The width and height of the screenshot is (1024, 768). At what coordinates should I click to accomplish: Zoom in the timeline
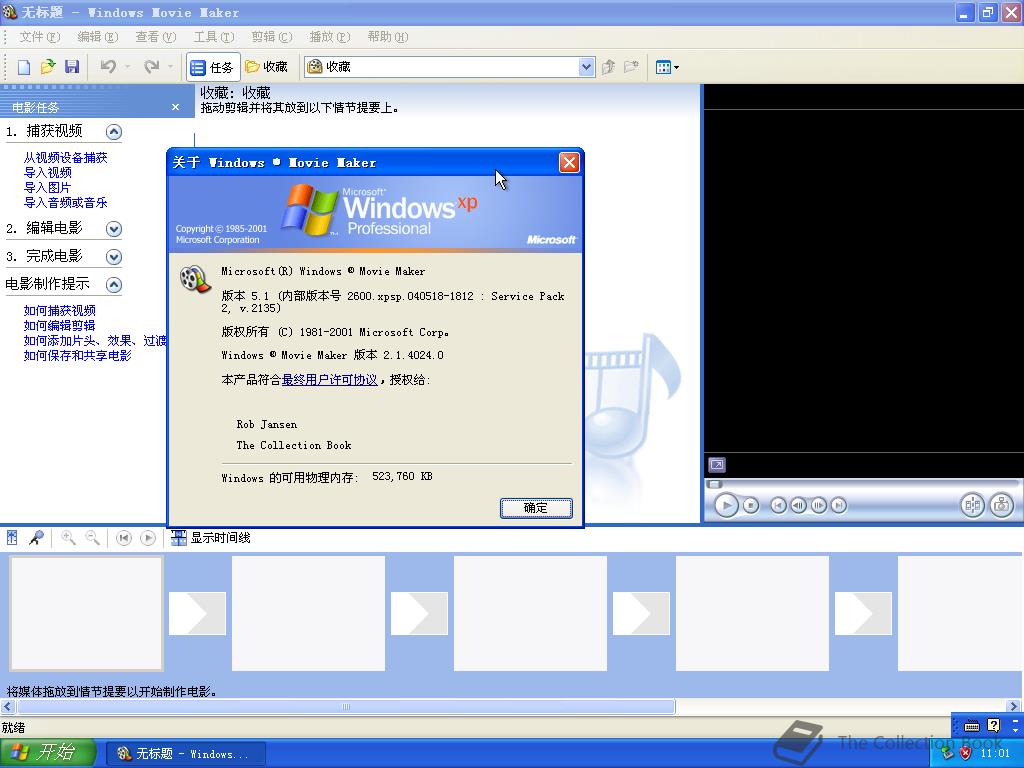point(68,537)
